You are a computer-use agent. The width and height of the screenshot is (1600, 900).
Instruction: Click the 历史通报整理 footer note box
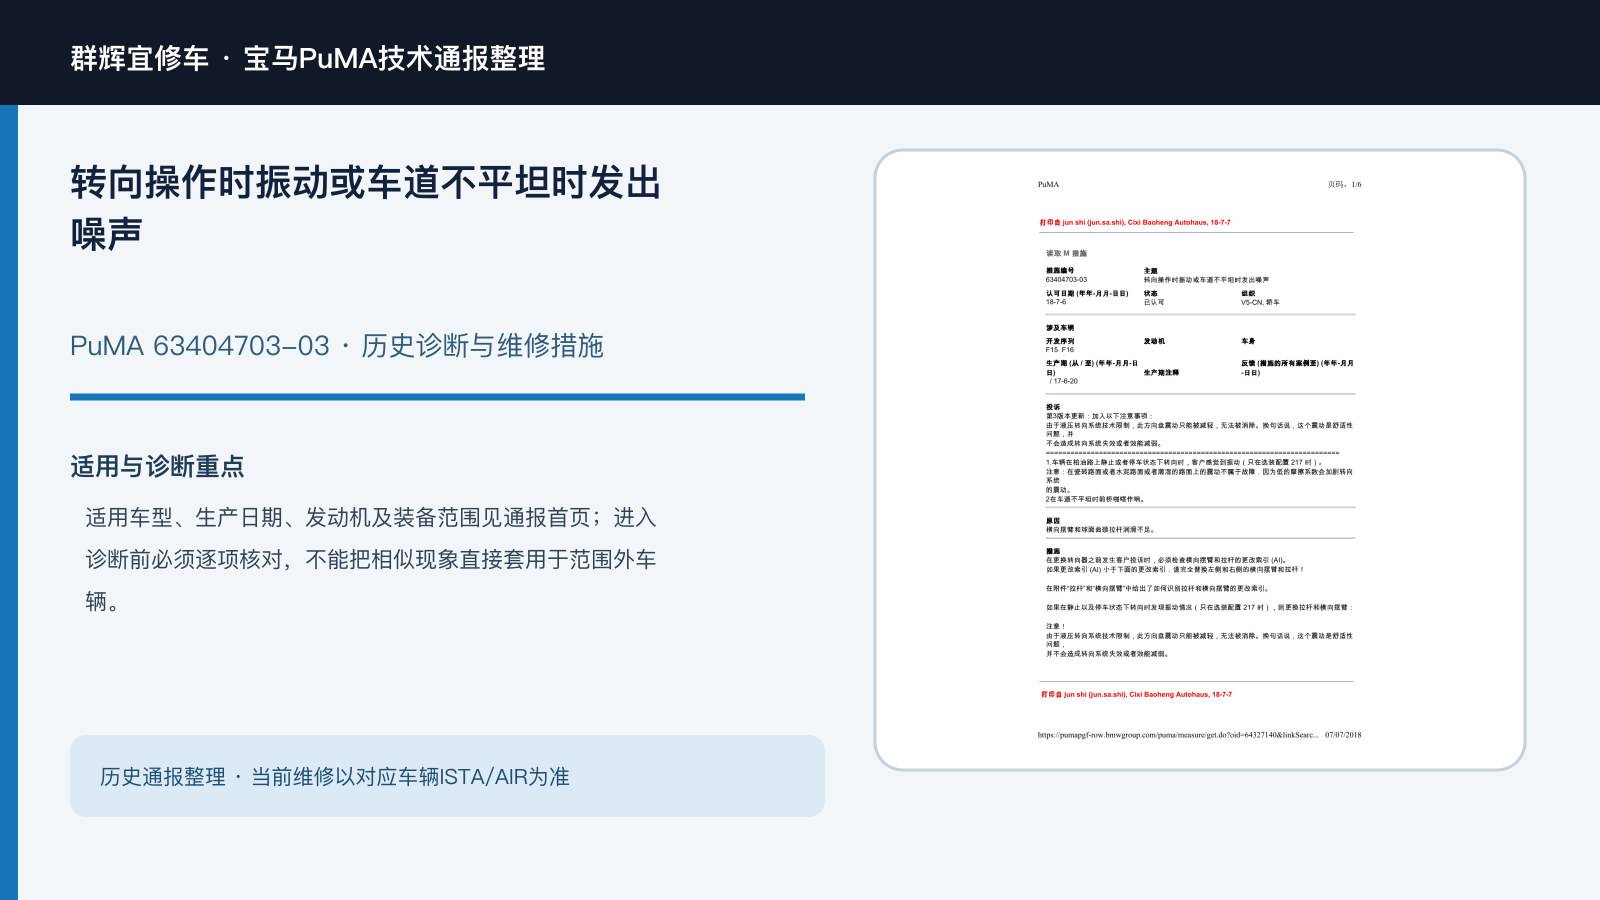click(447, 776)
